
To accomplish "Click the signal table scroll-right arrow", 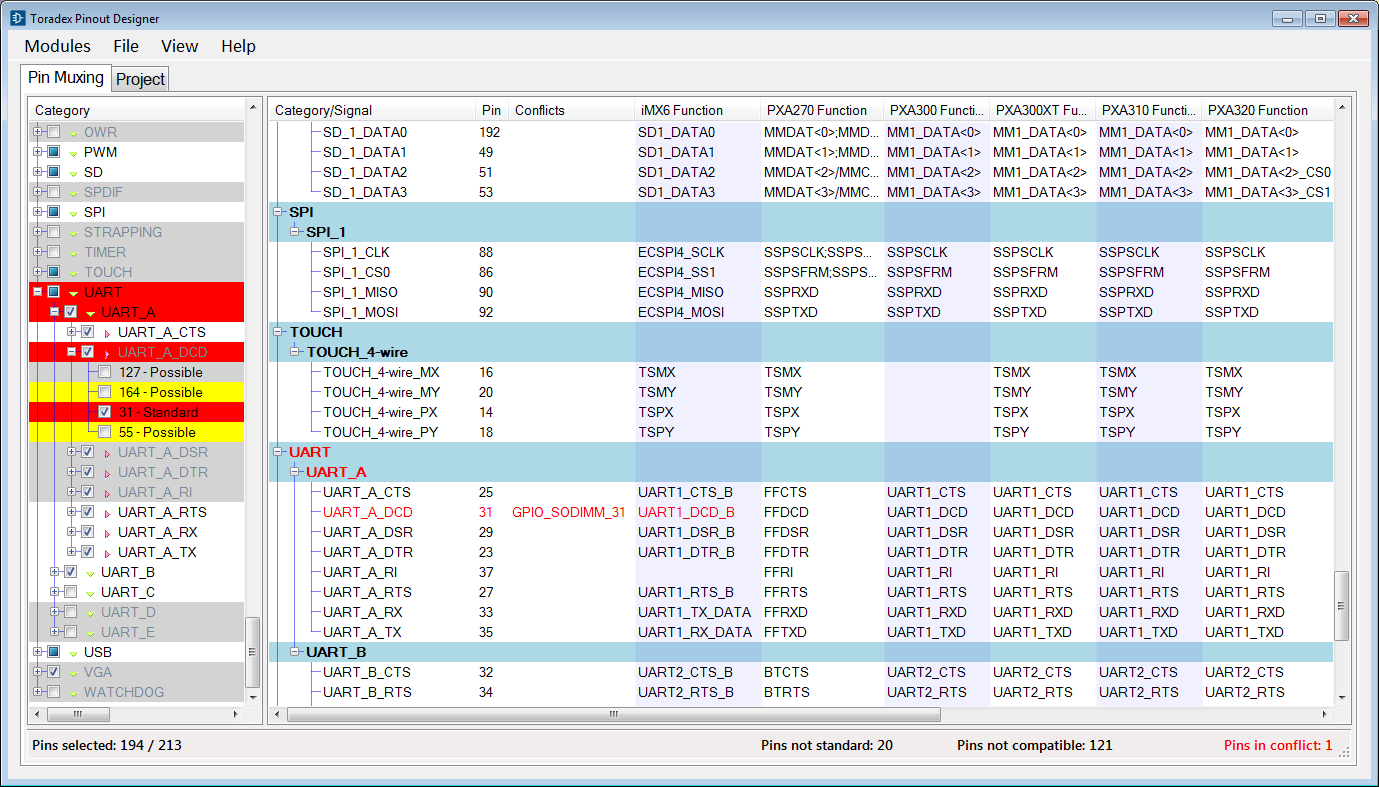I will (1325, 715).
